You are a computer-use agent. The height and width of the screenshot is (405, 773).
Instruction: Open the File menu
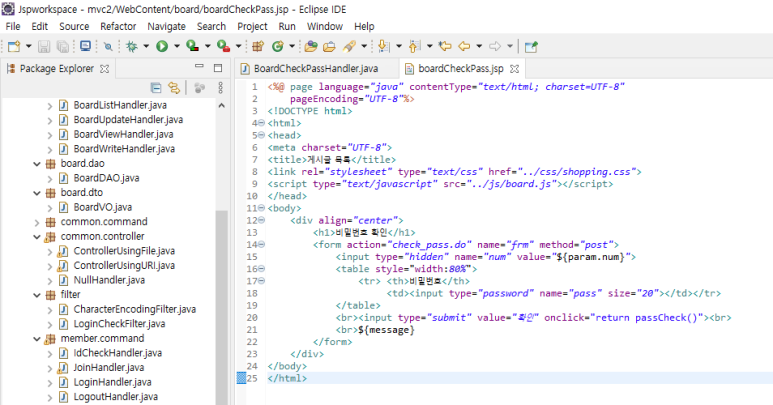coord(13,26)
